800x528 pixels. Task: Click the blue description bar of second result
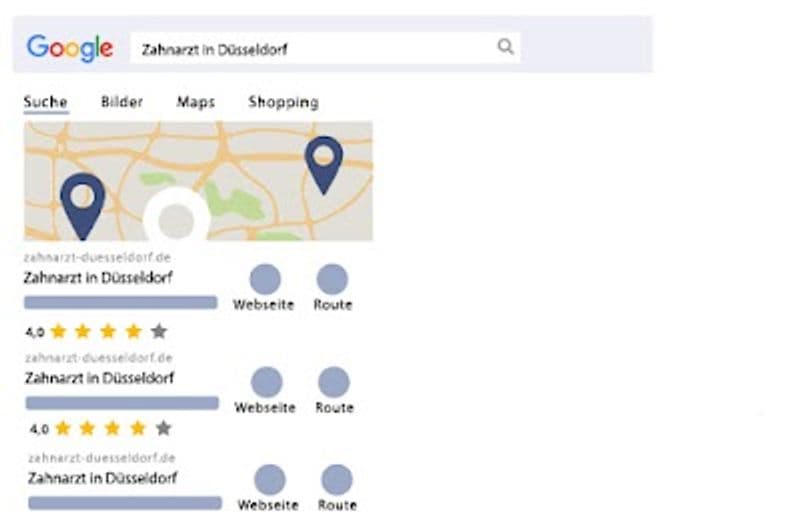122,403
